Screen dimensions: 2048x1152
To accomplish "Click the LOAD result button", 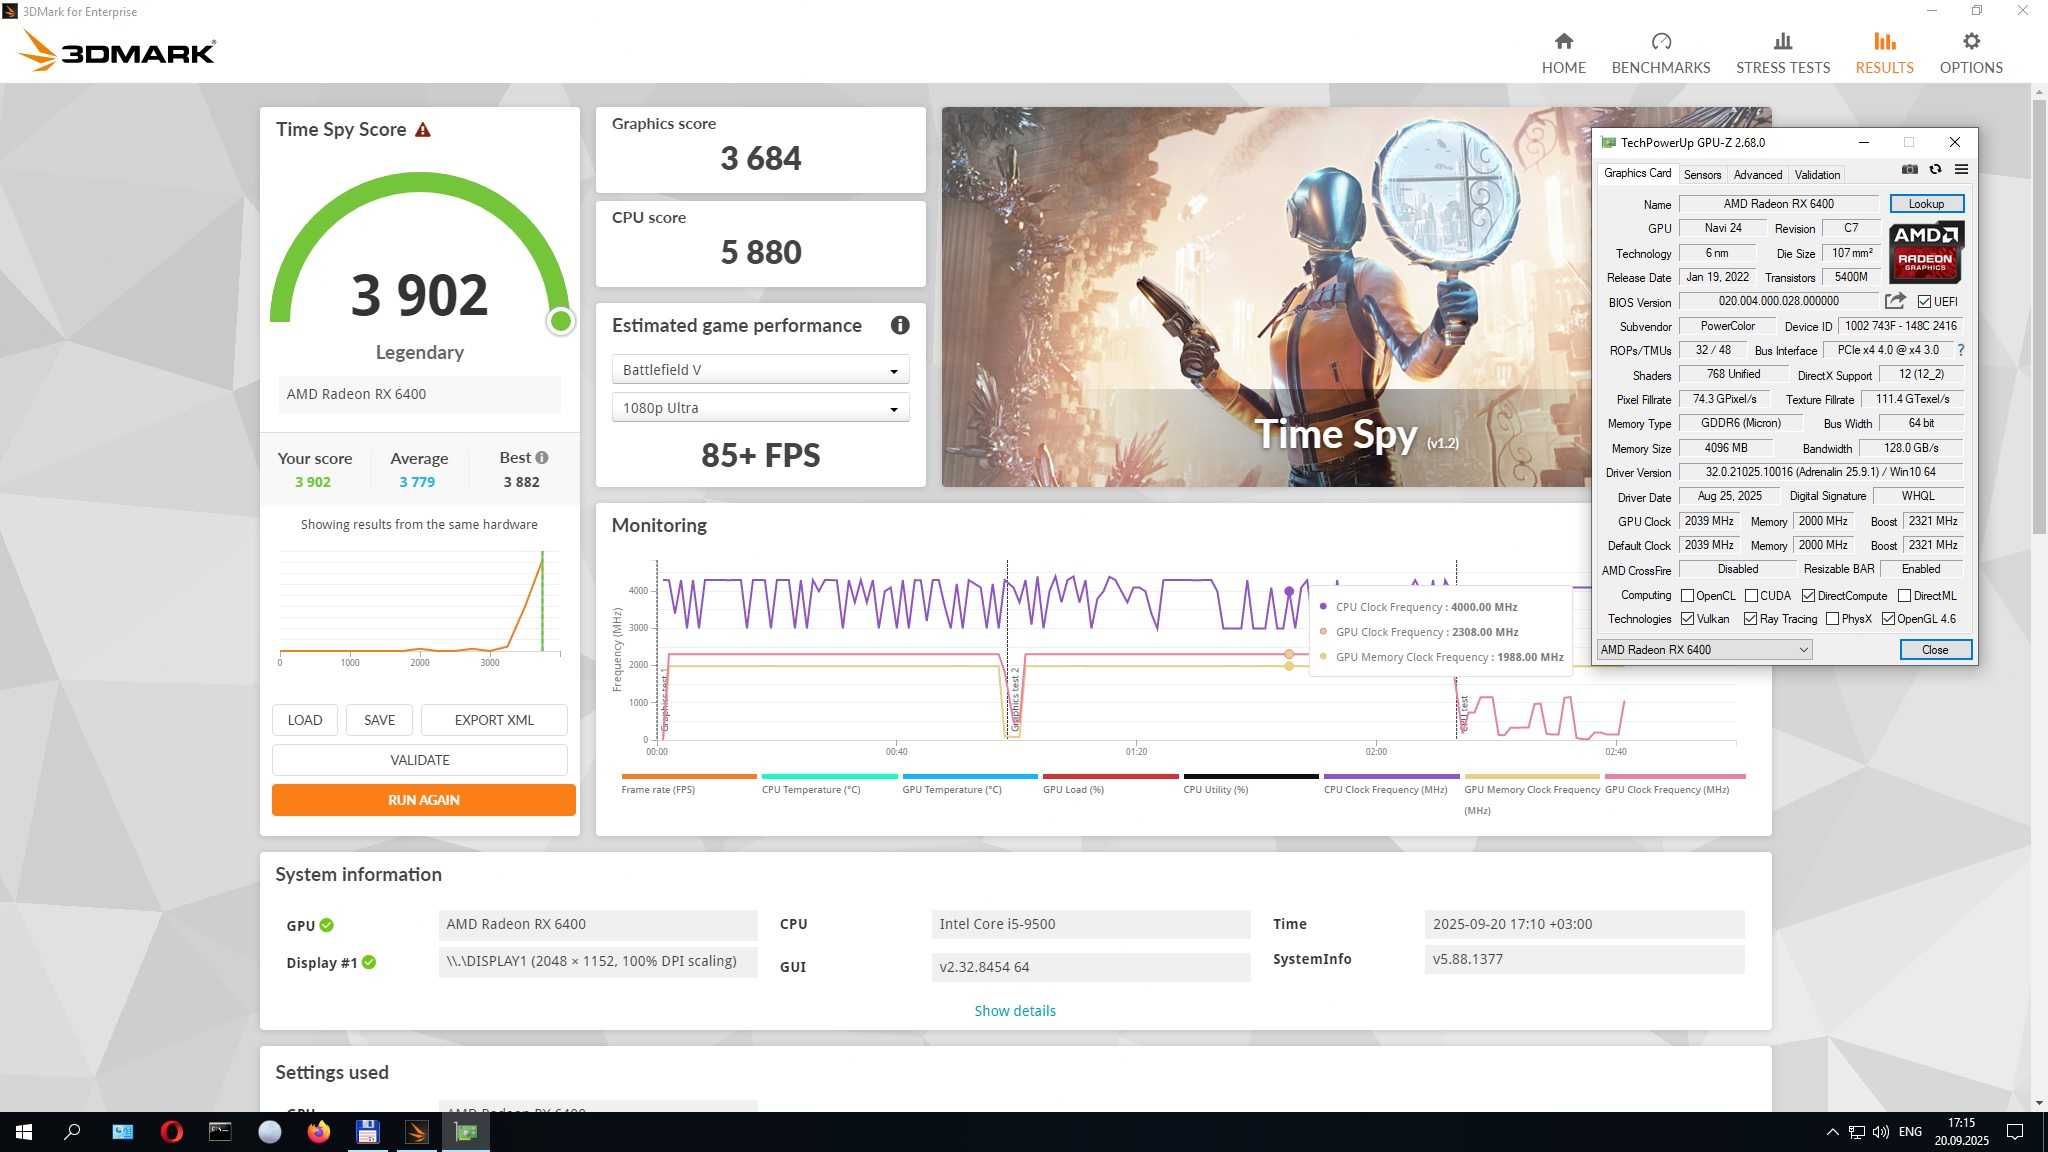I will pyautogui.click(x=305, y=720).
